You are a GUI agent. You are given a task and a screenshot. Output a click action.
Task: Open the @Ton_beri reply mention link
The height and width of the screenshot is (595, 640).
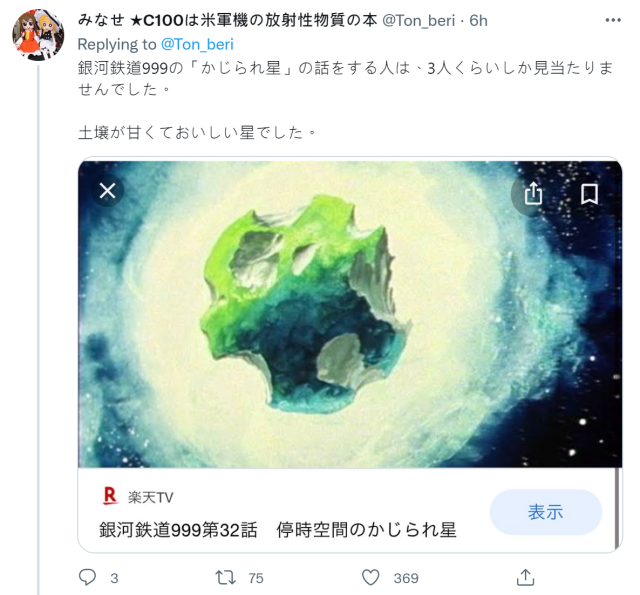197,44
